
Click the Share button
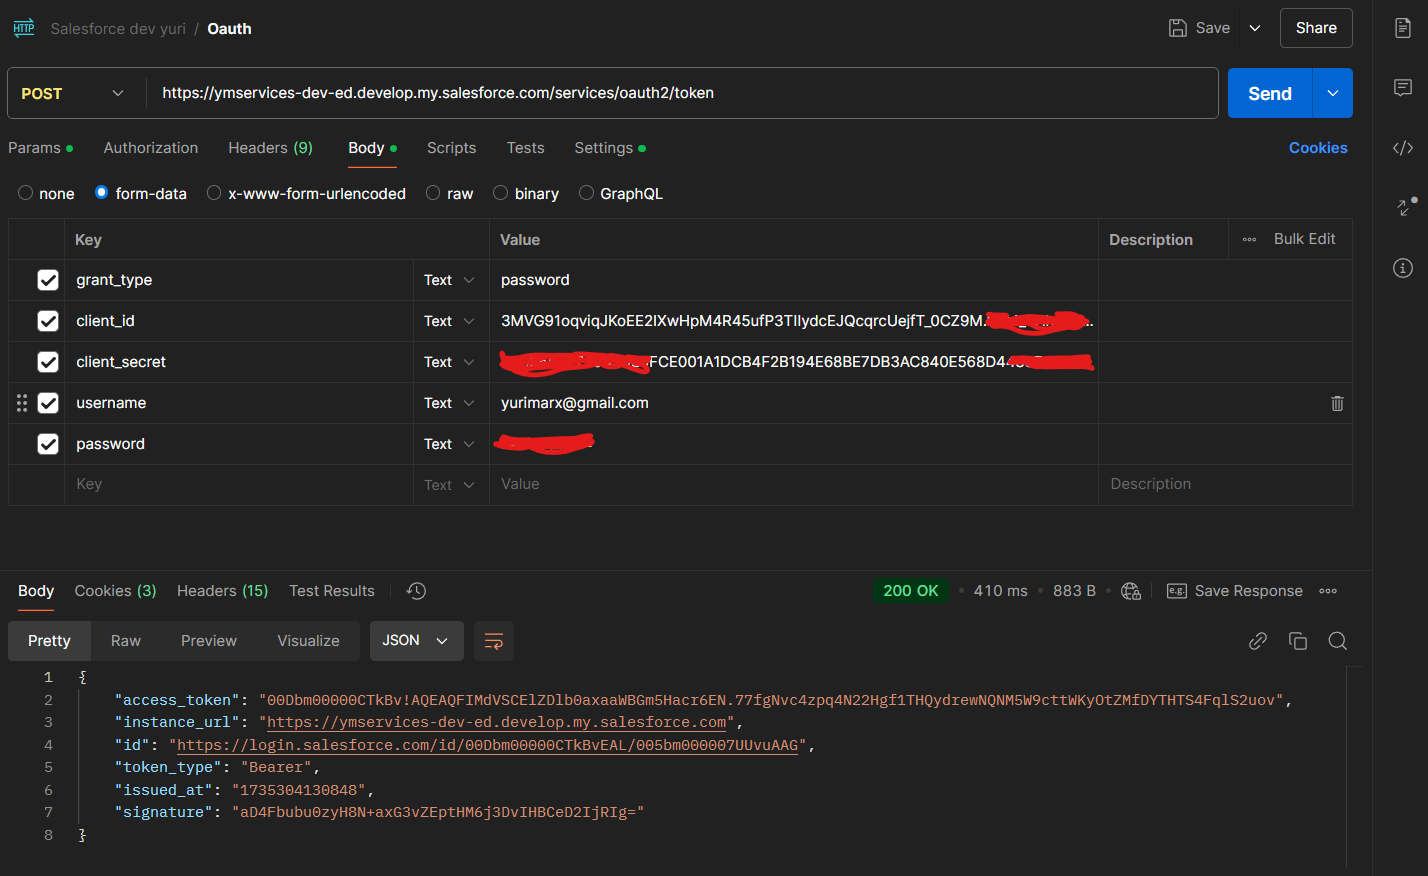coord(1316,28)
